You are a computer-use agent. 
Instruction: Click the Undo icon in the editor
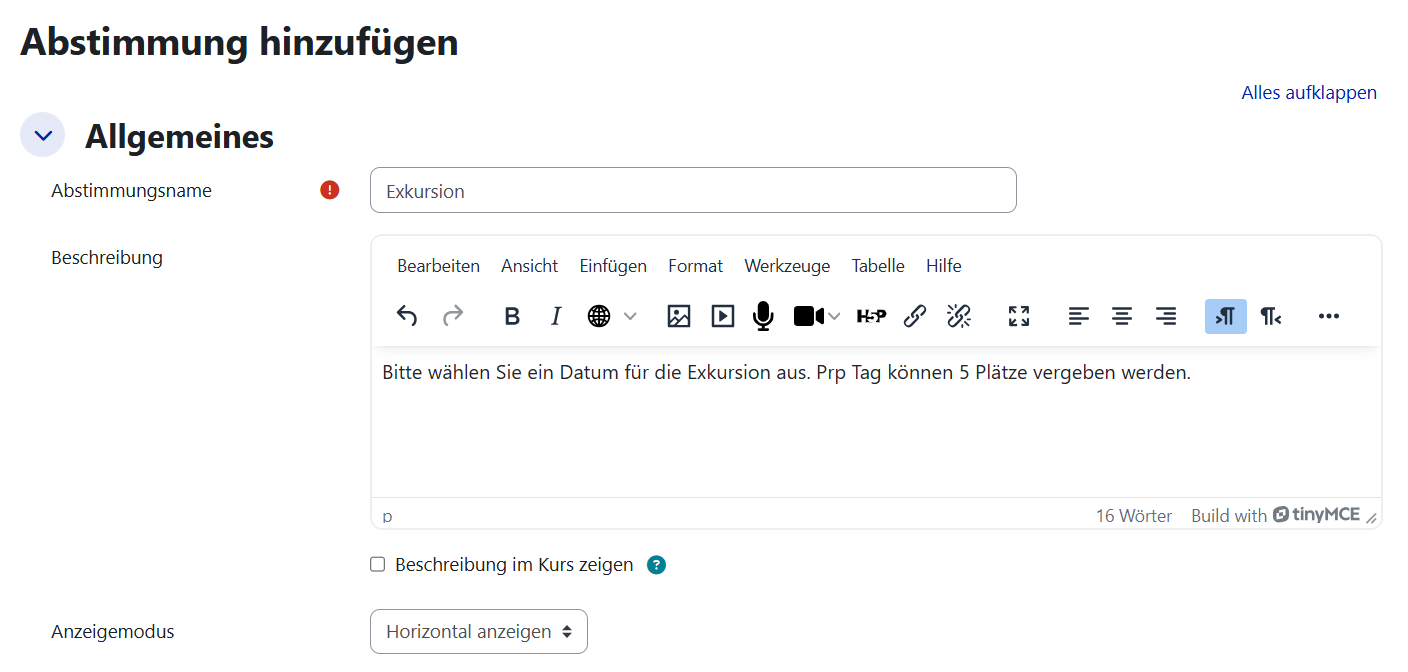point(407,316)
